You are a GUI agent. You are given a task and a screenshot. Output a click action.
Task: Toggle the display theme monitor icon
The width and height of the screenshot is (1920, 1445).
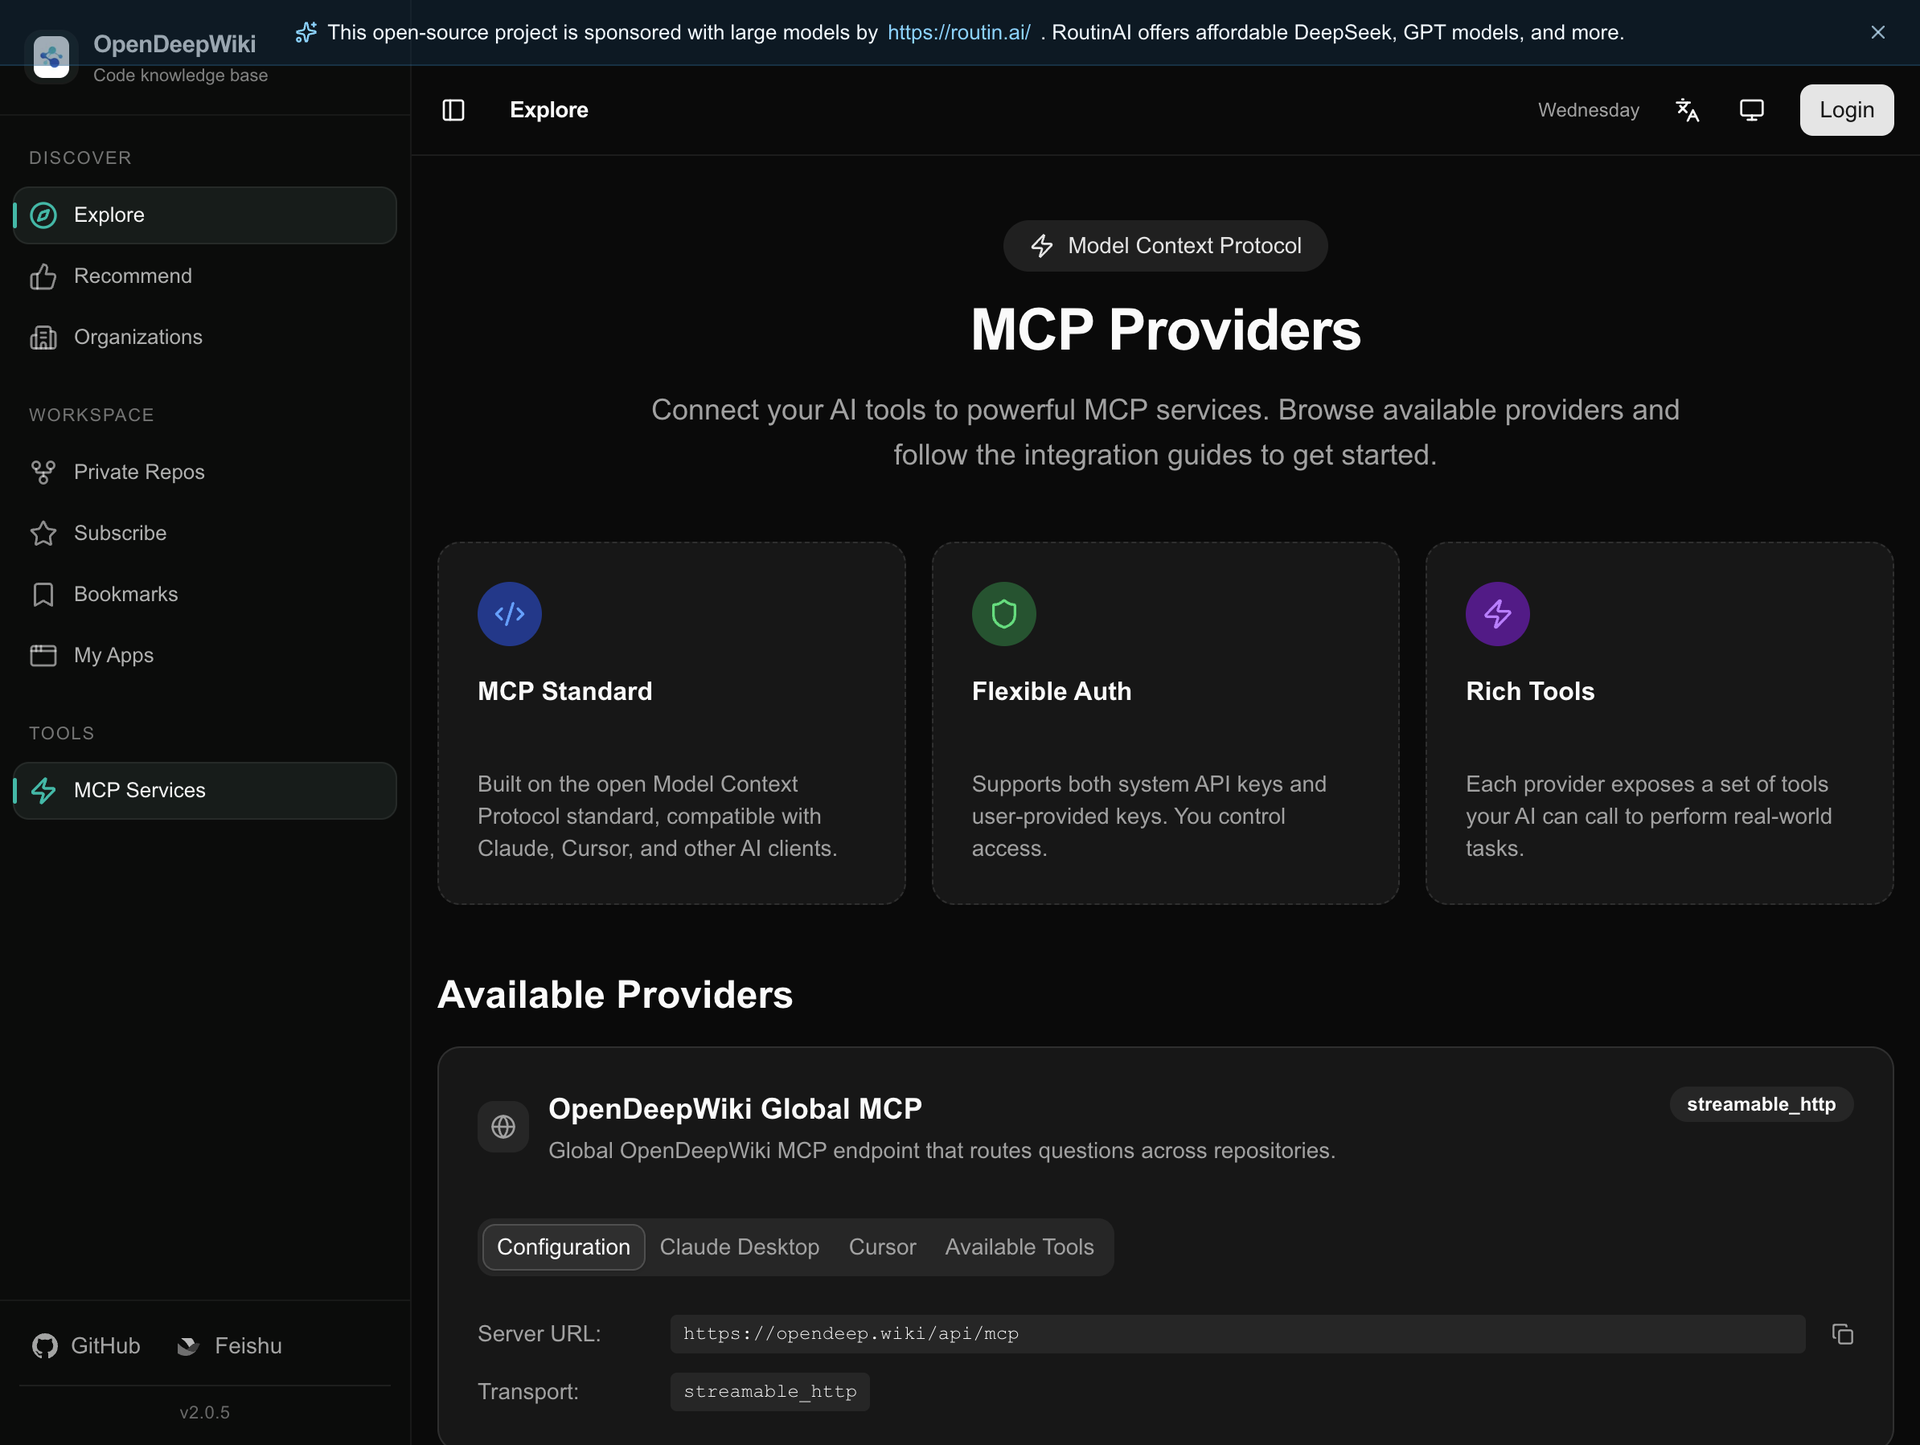click(1751, 110)
